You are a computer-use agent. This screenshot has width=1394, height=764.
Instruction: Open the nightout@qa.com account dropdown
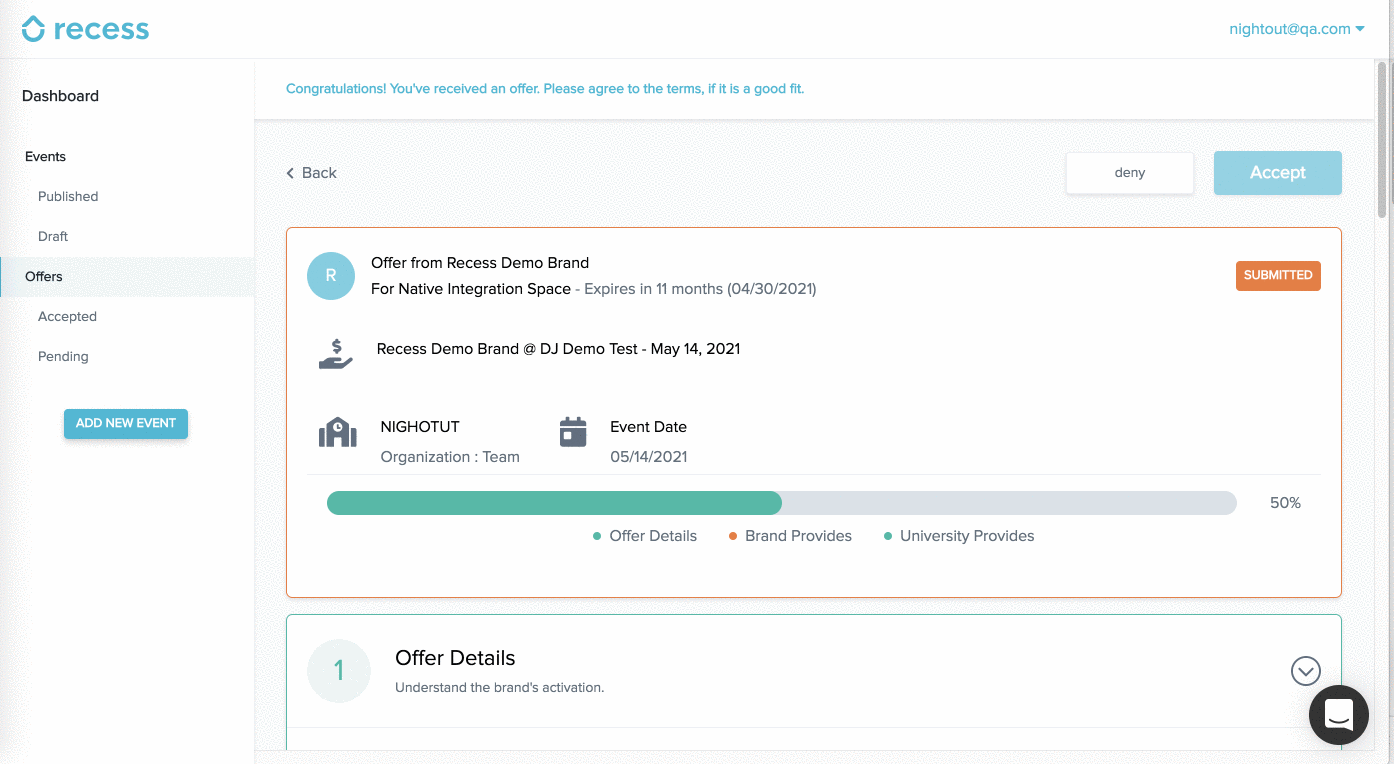click(x=1297, y=29)
